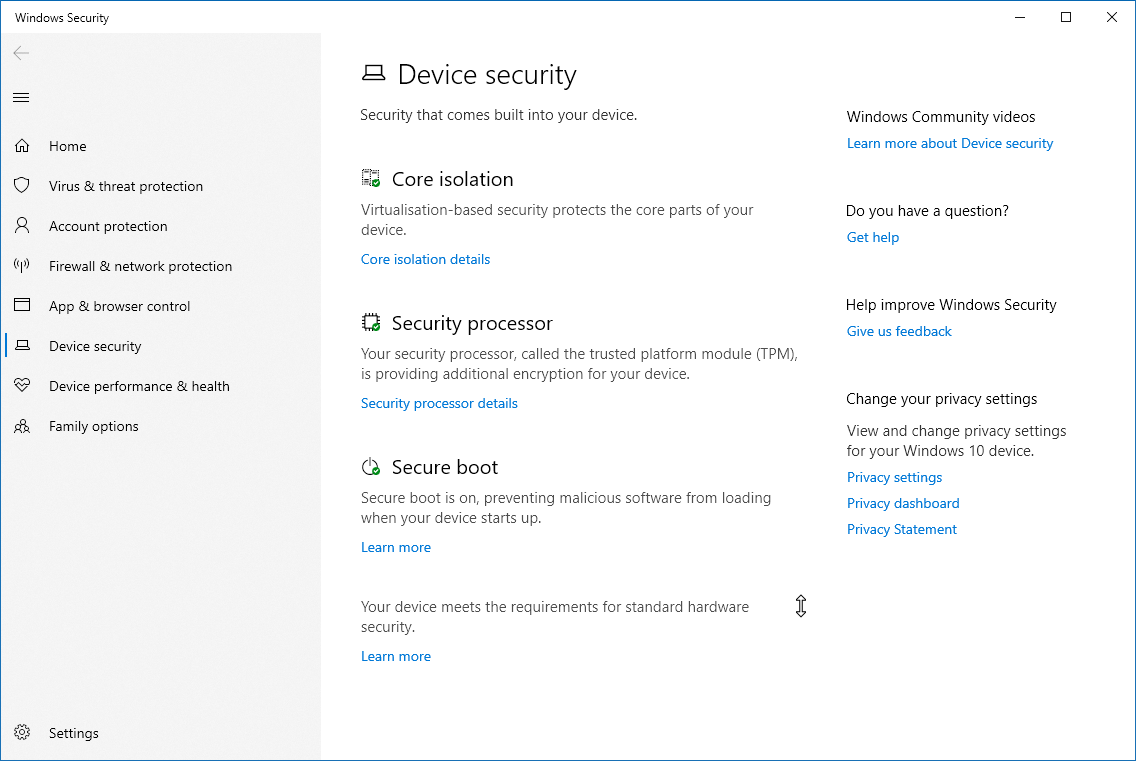
Task: Click Learn more under Secure boot
Action: [x=396, y=547]
